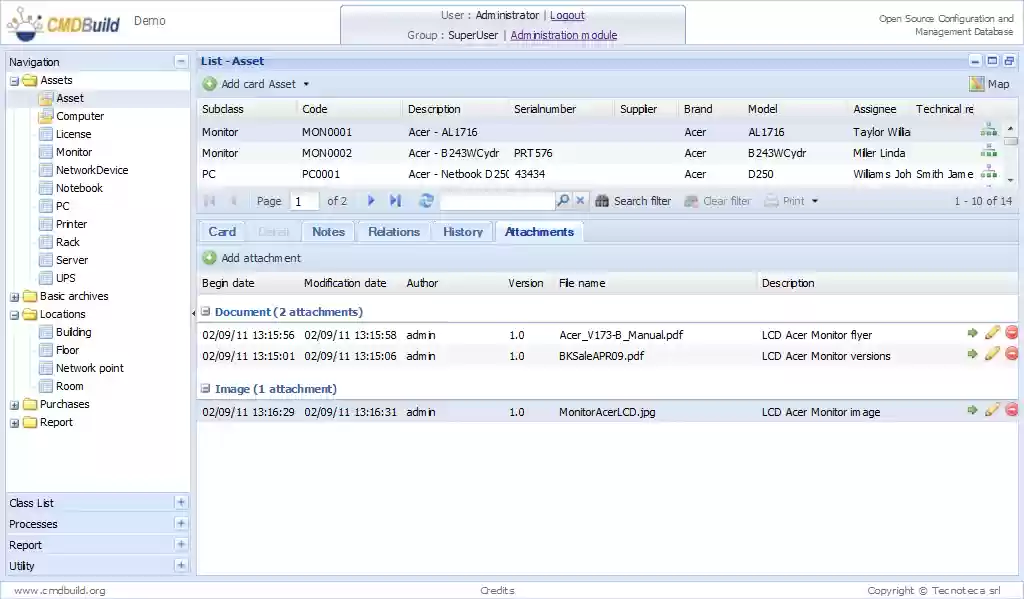Collapse the Assets folder tree
1024x599 pixels.
coord(12,80)
